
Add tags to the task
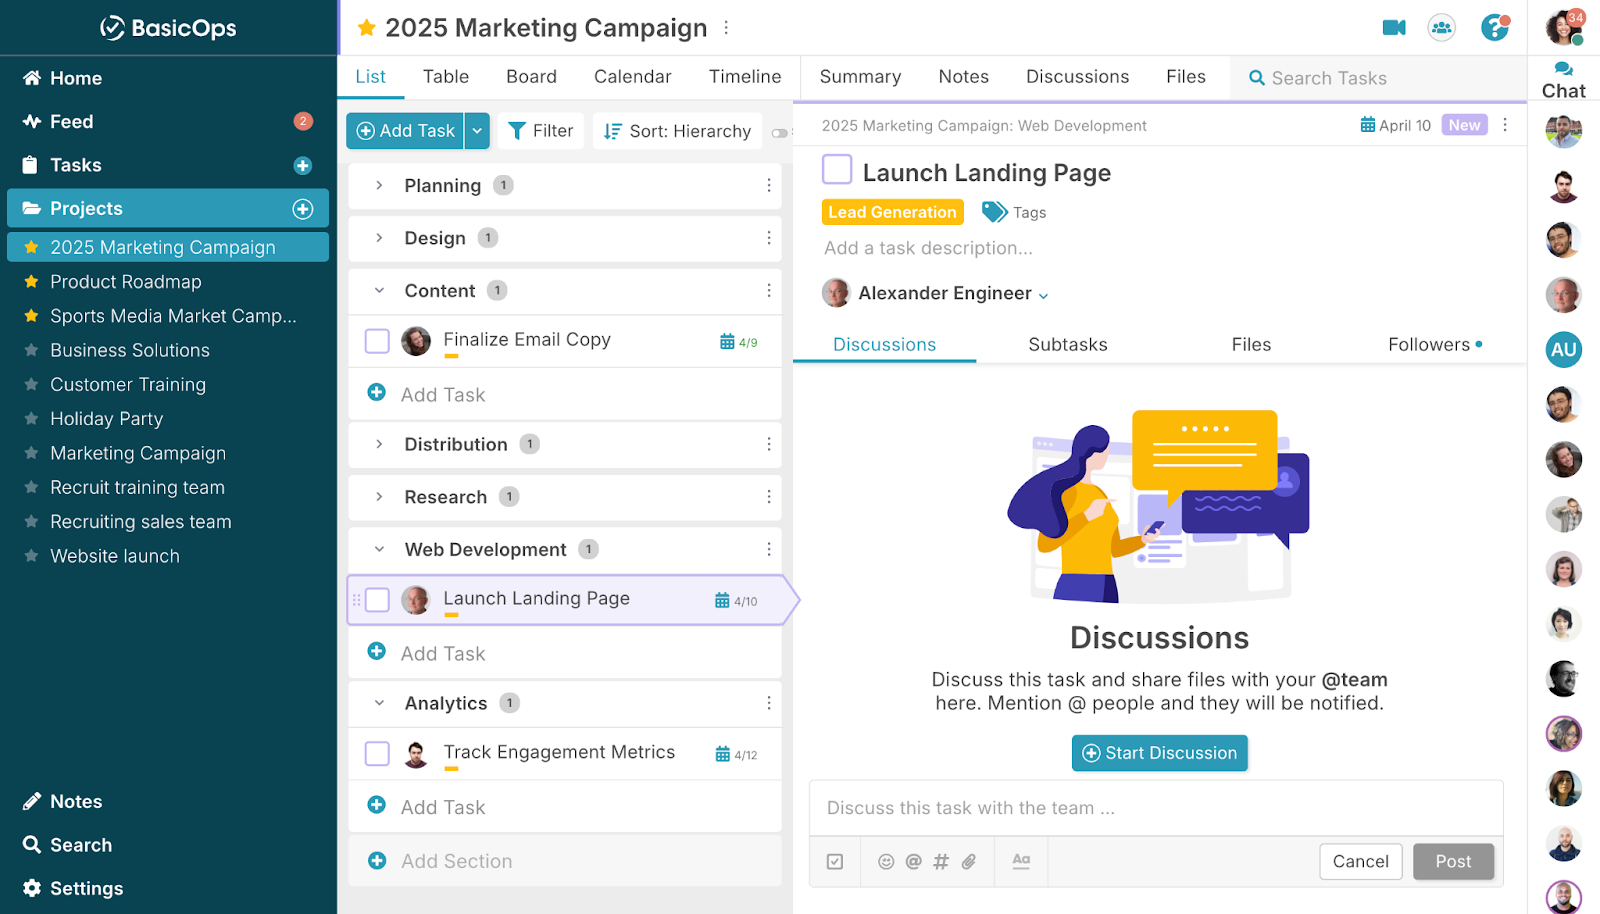[x=1014, y=212]
